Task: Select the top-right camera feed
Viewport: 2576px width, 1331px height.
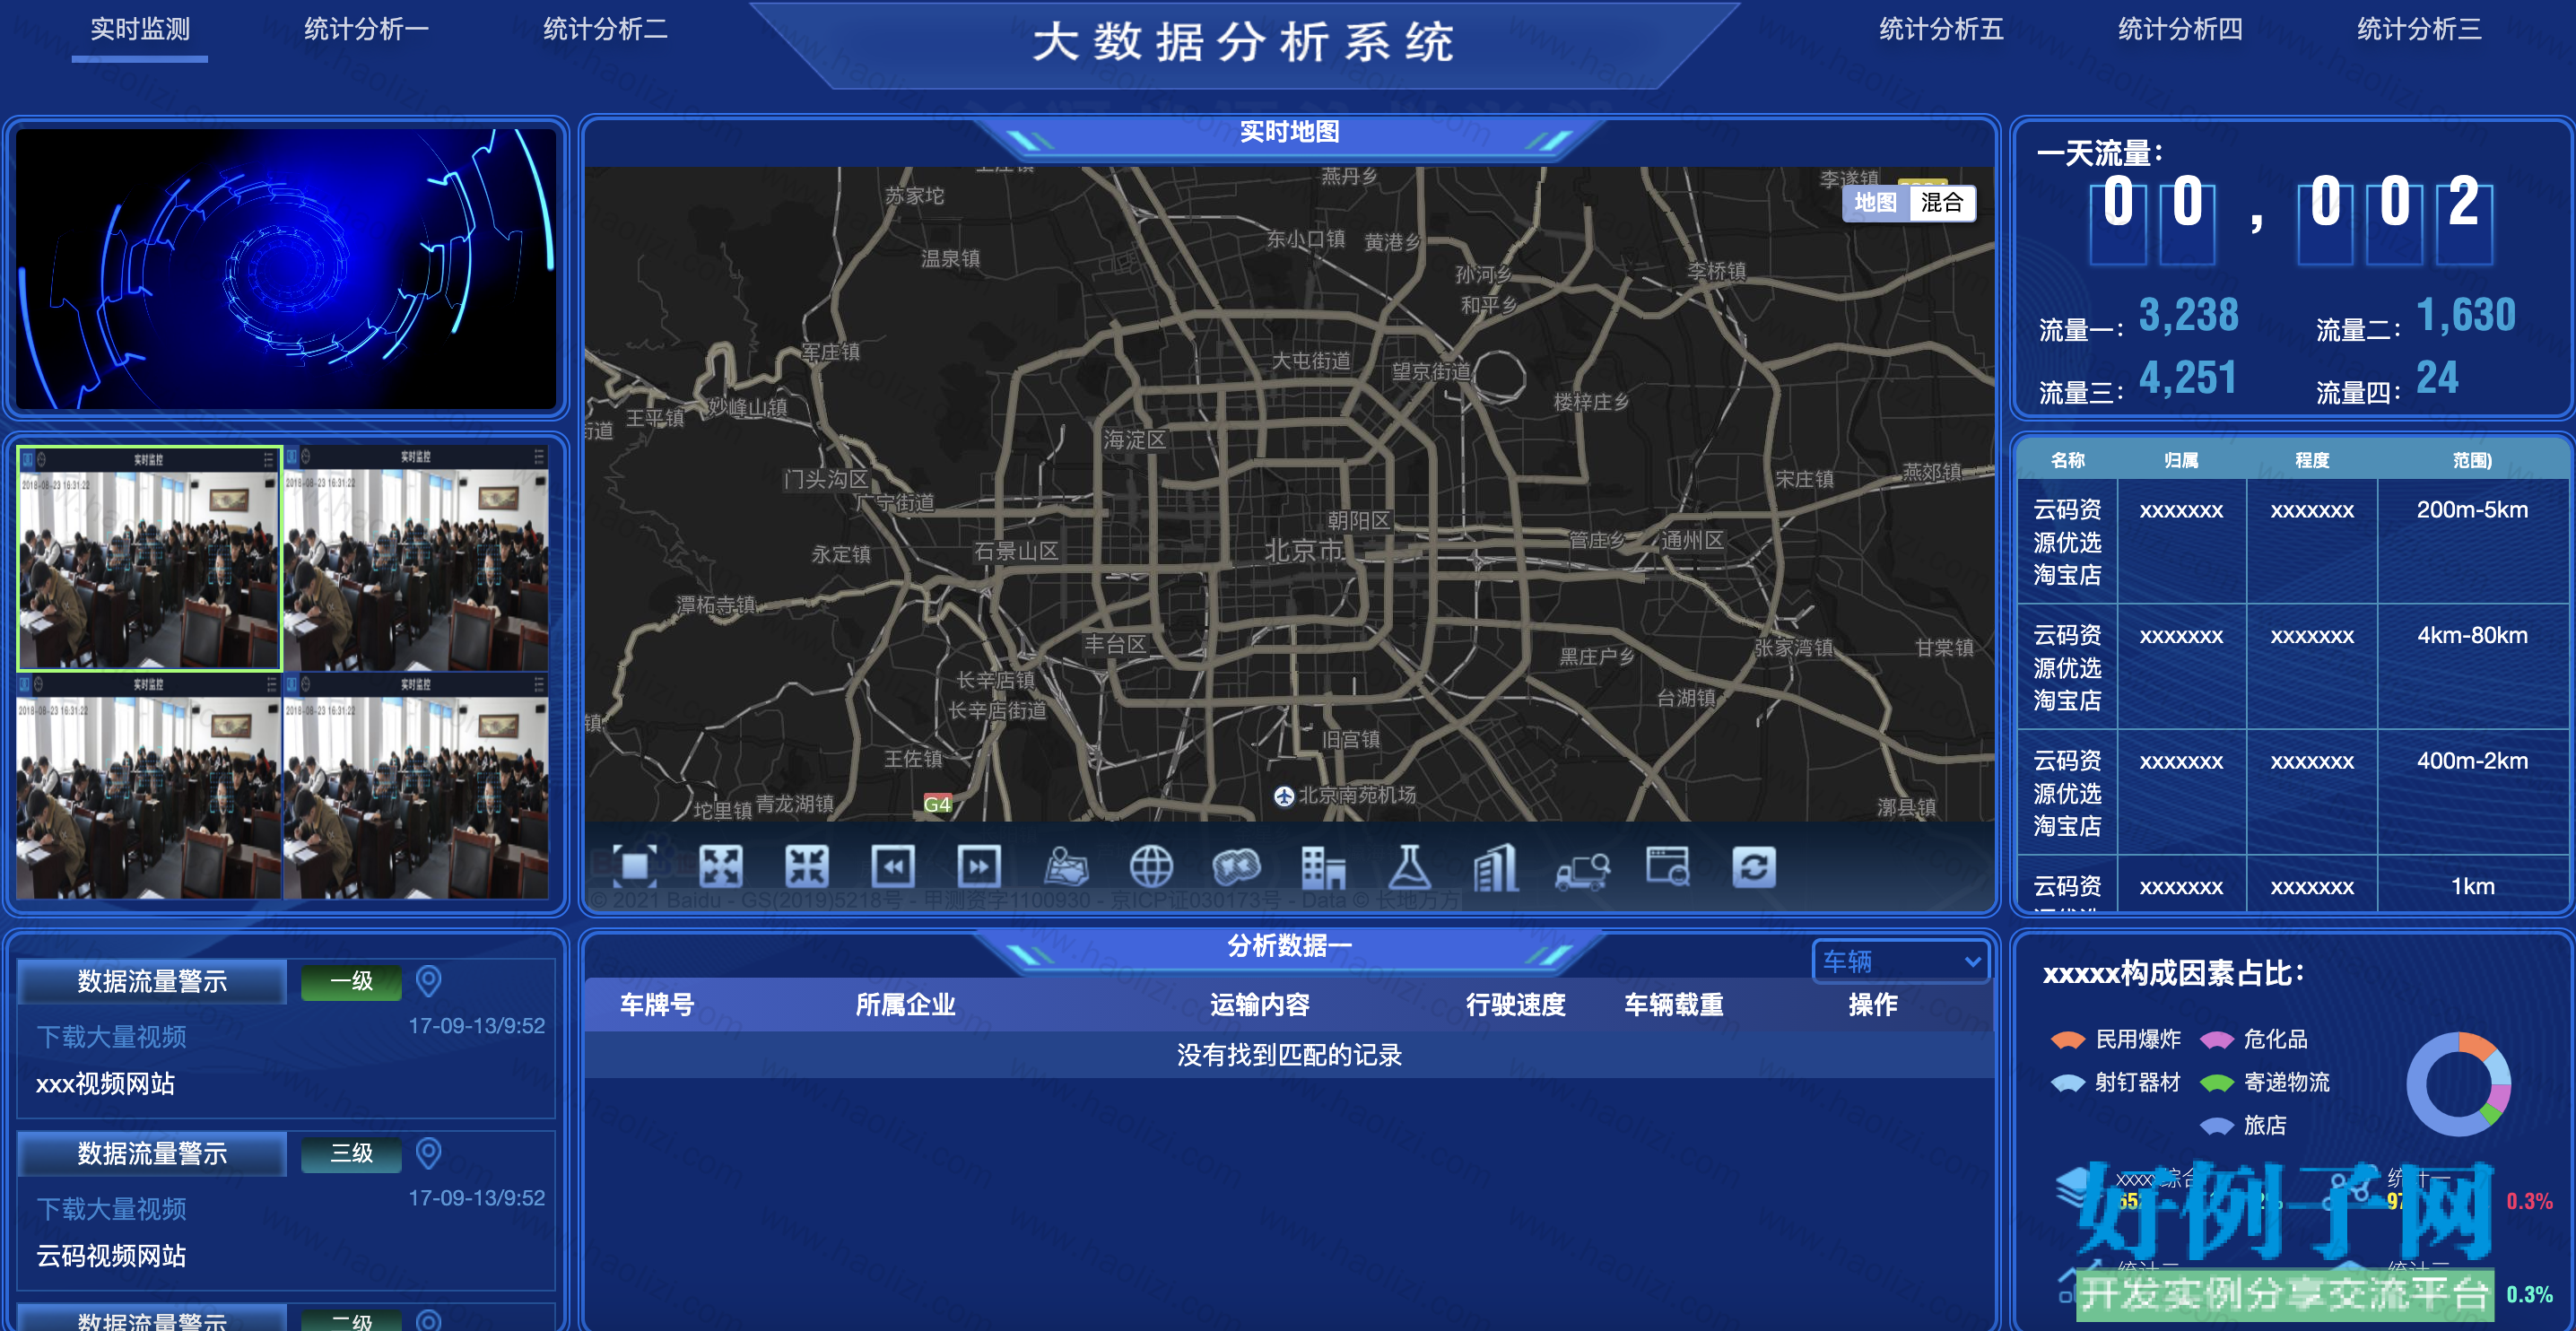Action: pos(416,558)
